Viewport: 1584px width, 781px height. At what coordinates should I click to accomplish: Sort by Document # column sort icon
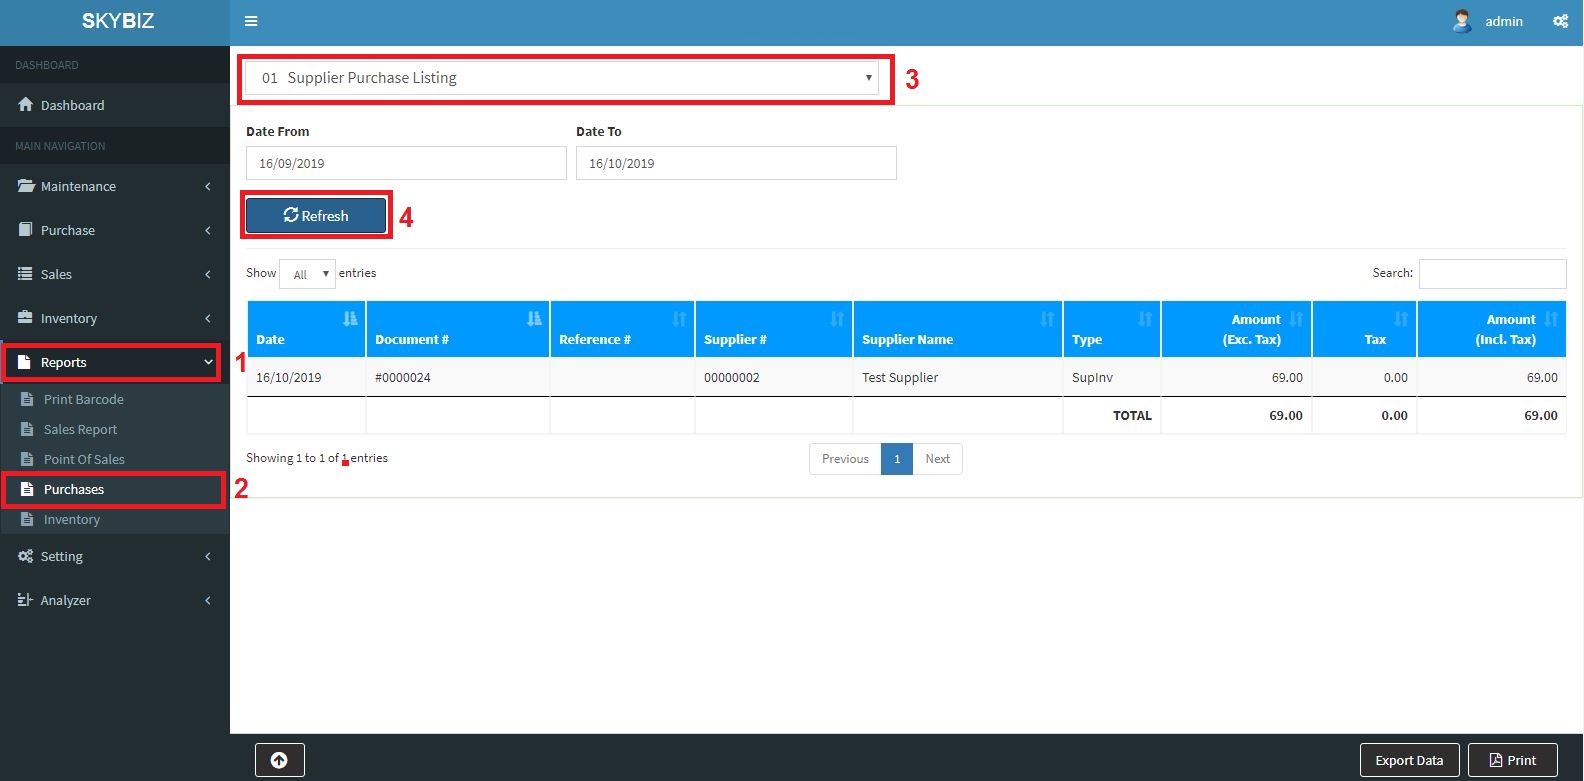click(534, 319)
